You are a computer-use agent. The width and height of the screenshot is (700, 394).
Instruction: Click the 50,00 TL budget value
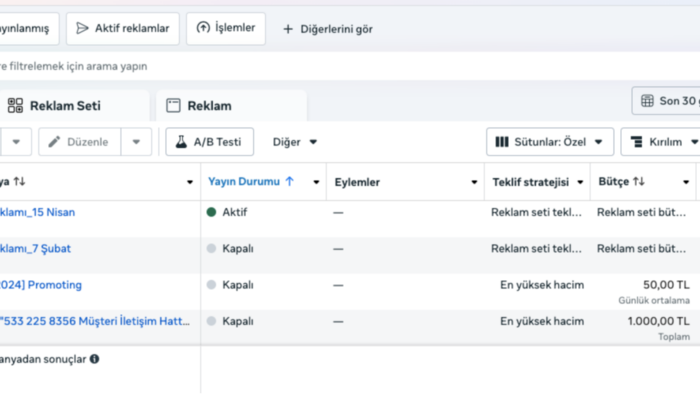(667, 285)
